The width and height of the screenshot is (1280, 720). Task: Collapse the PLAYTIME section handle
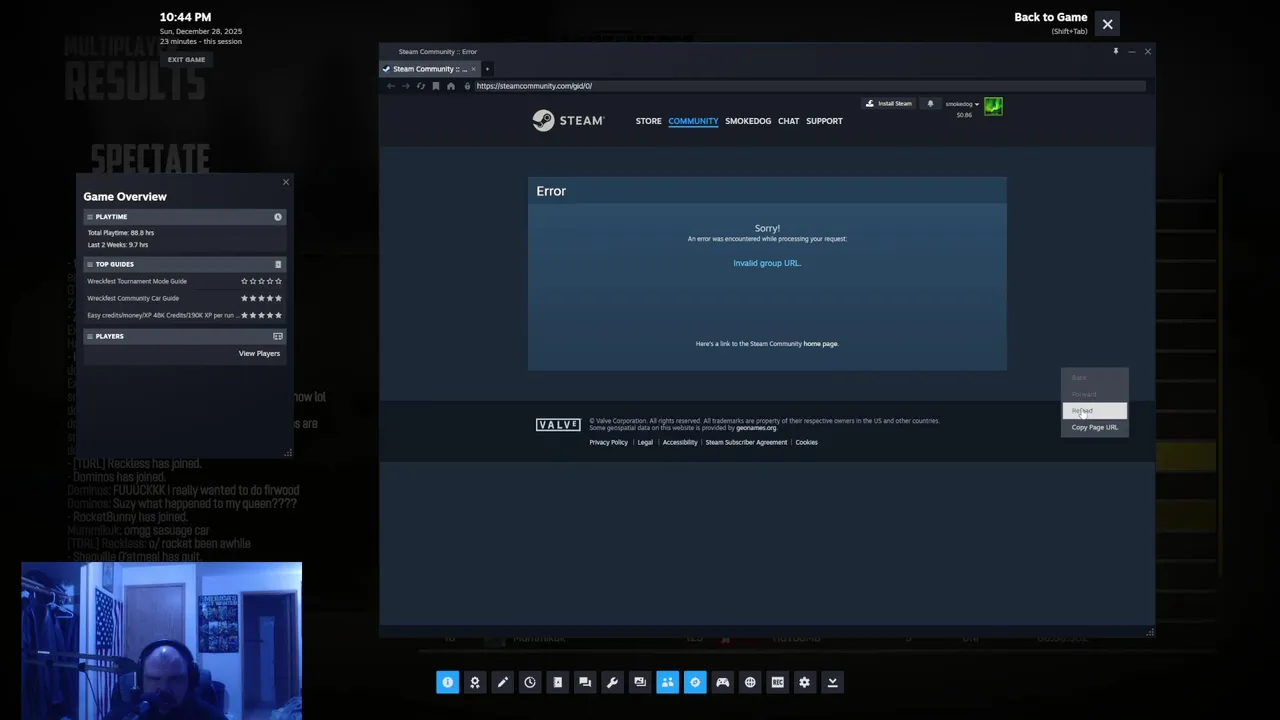click(90, 217)
